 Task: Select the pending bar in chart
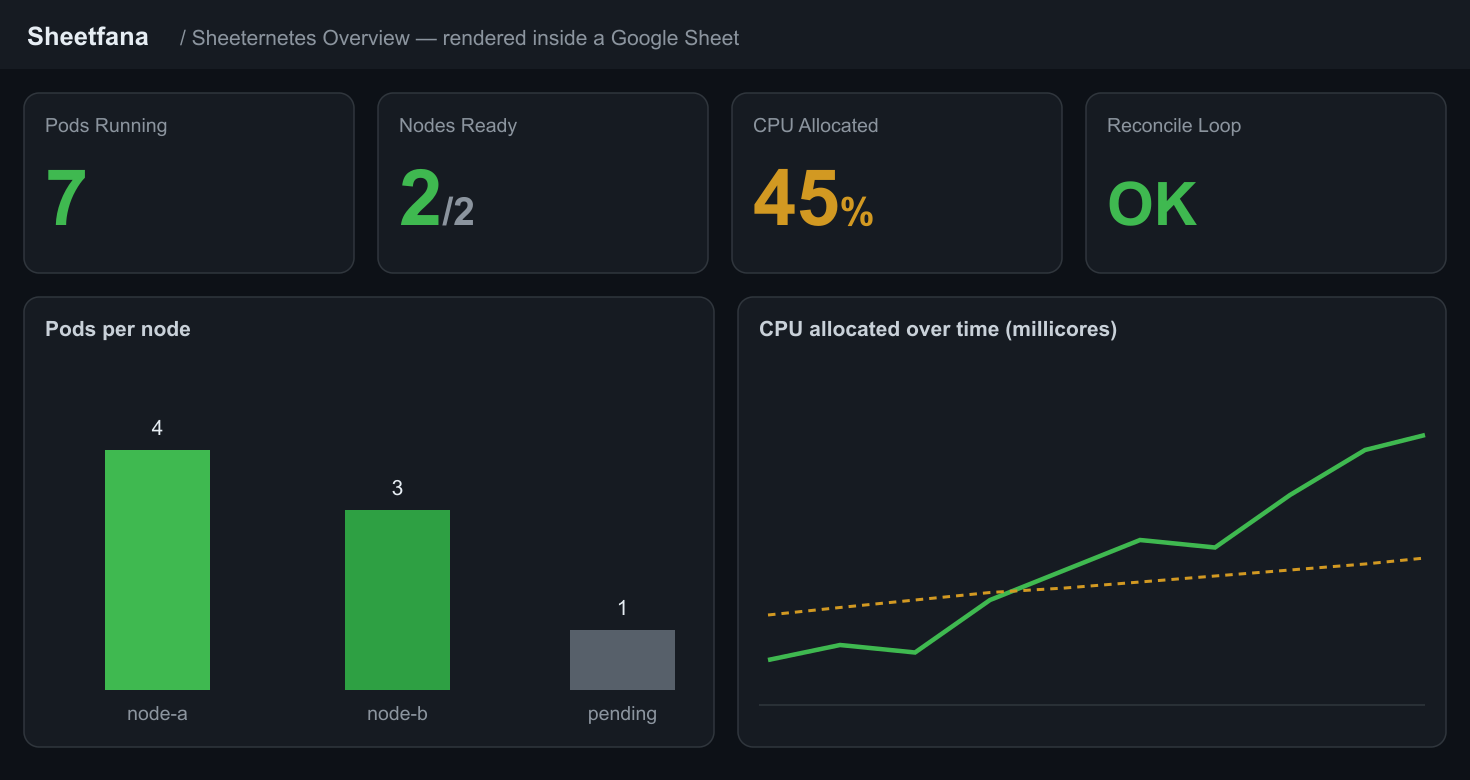coord(622,660)
